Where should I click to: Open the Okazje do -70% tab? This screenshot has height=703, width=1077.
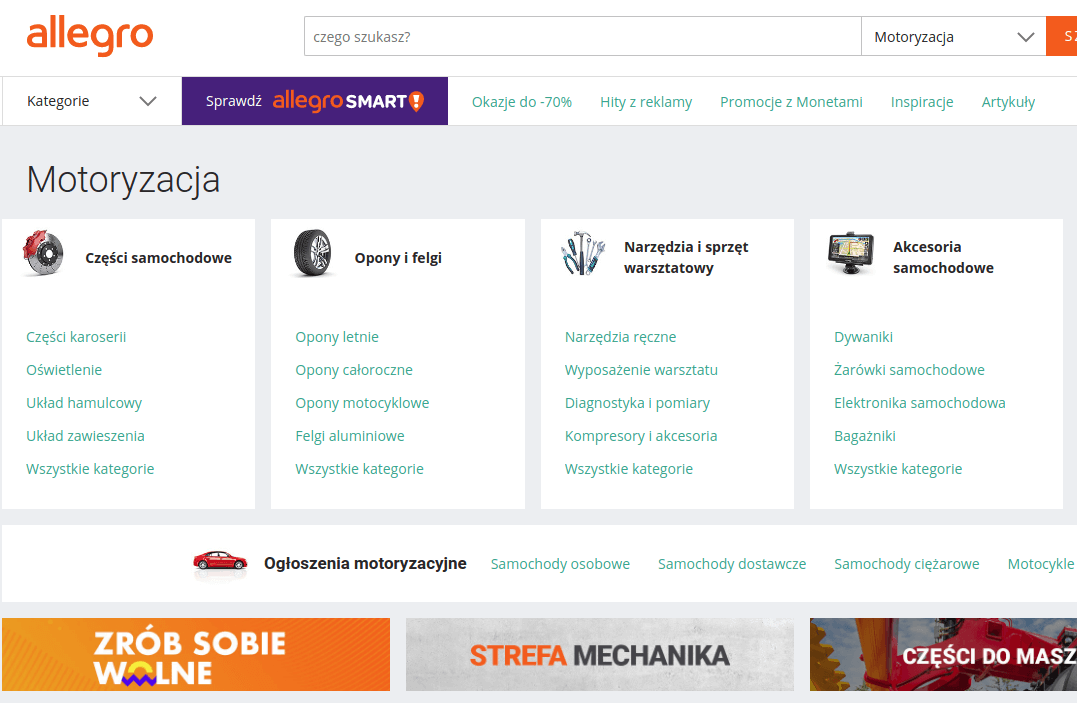point(521,102)
